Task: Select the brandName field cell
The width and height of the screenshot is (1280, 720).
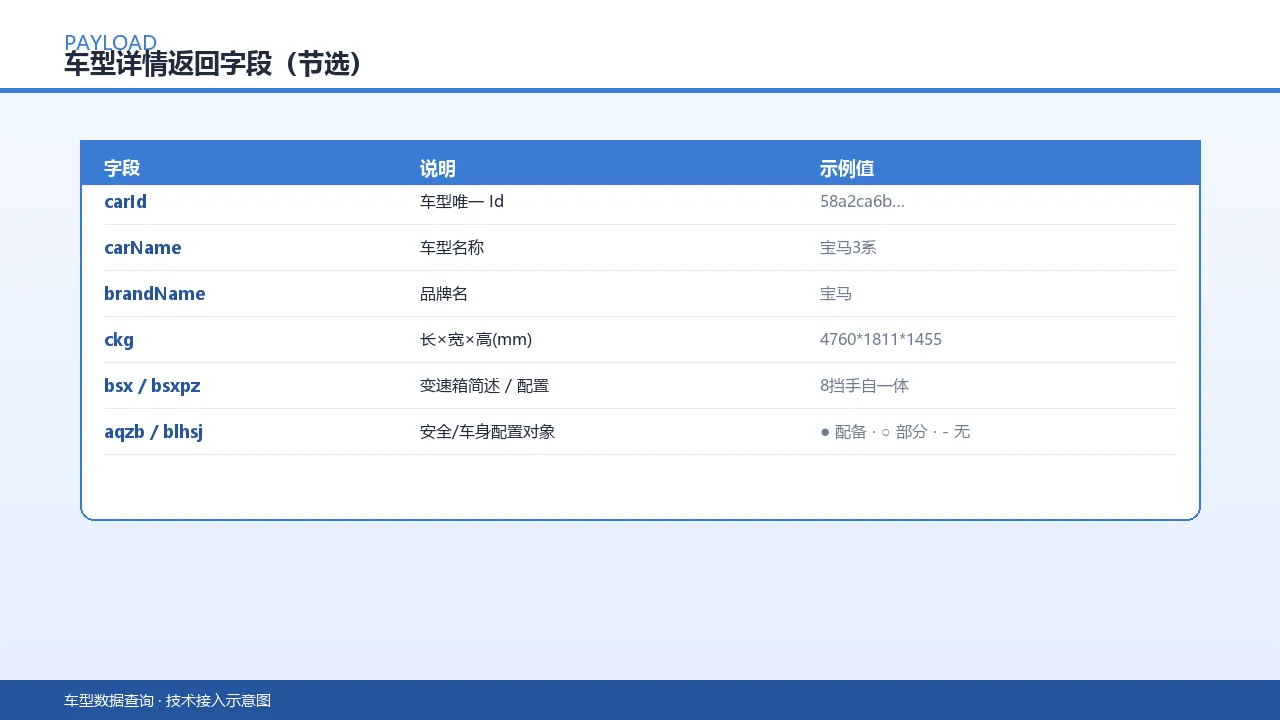Action: tap(155, 294)
